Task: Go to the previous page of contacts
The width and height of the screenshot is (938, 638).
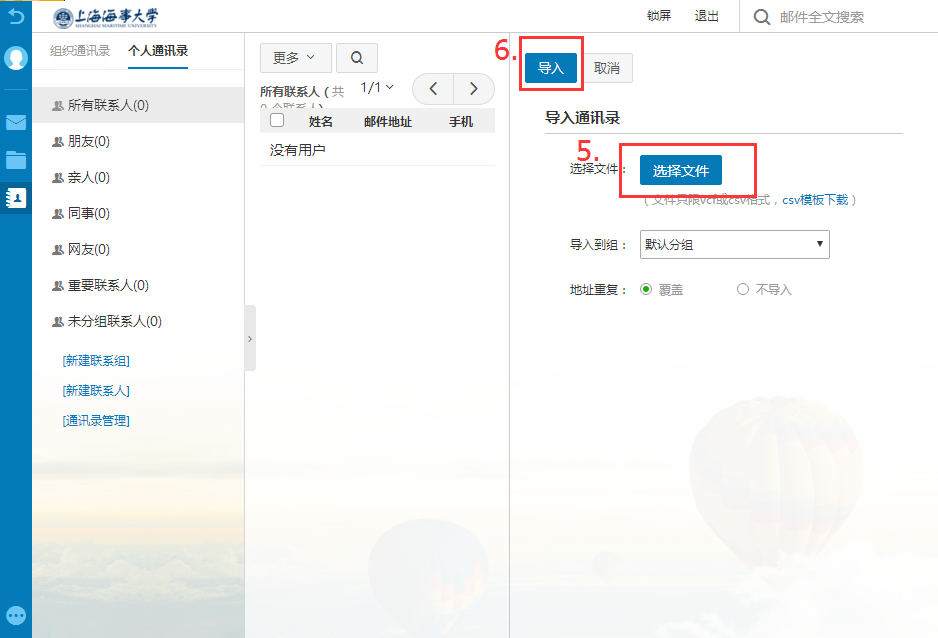Action: click(x=433, y=89)
